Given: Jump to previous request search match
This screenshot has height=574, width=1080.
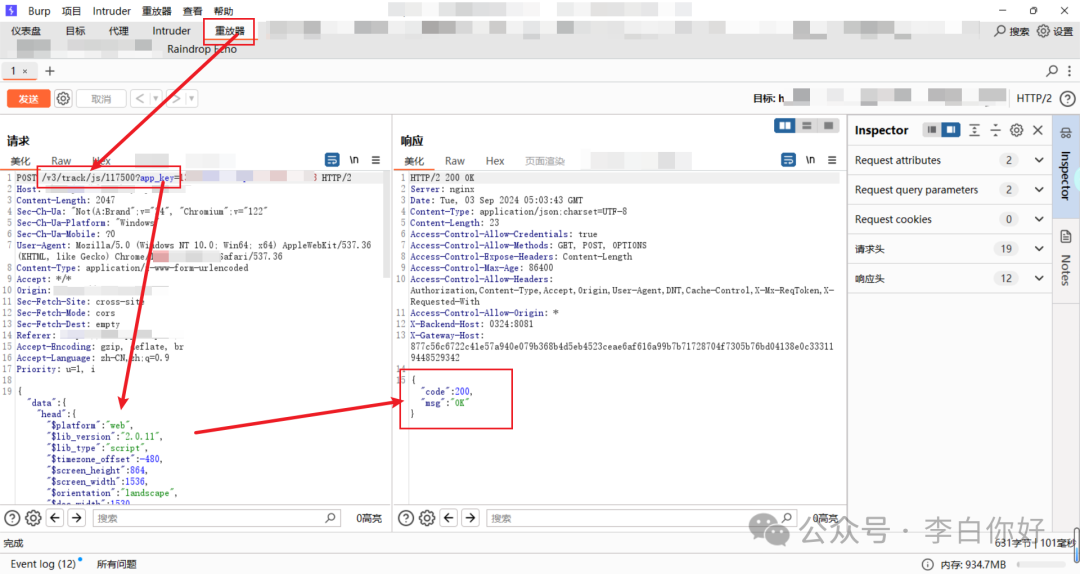Looking at the screenshot, I should tap(55, 517).
